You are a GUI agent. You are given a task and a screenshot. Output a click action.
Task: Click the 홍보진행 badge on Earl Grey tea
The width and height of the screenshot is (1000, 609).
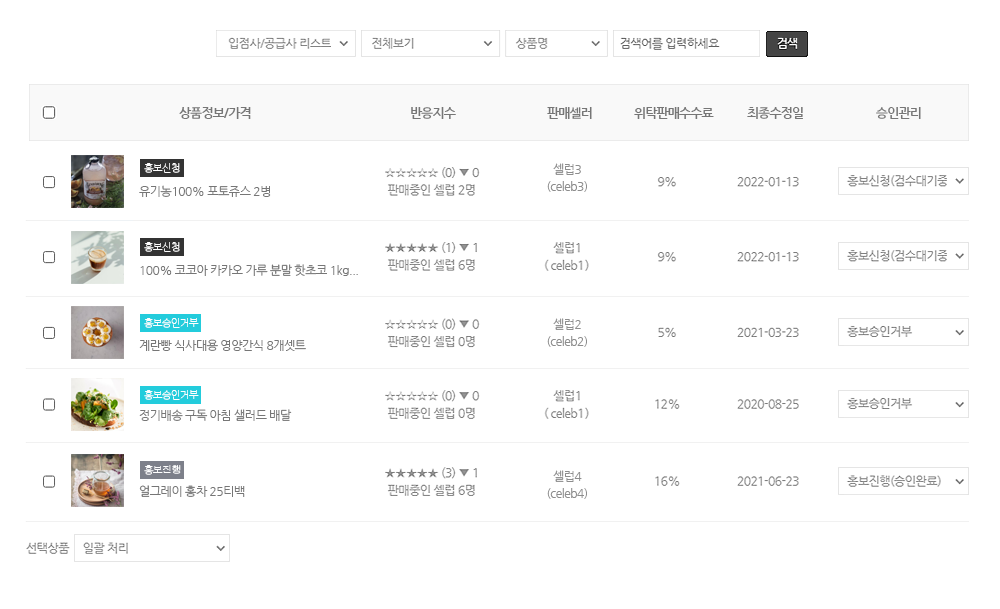[x=162, y=469]
